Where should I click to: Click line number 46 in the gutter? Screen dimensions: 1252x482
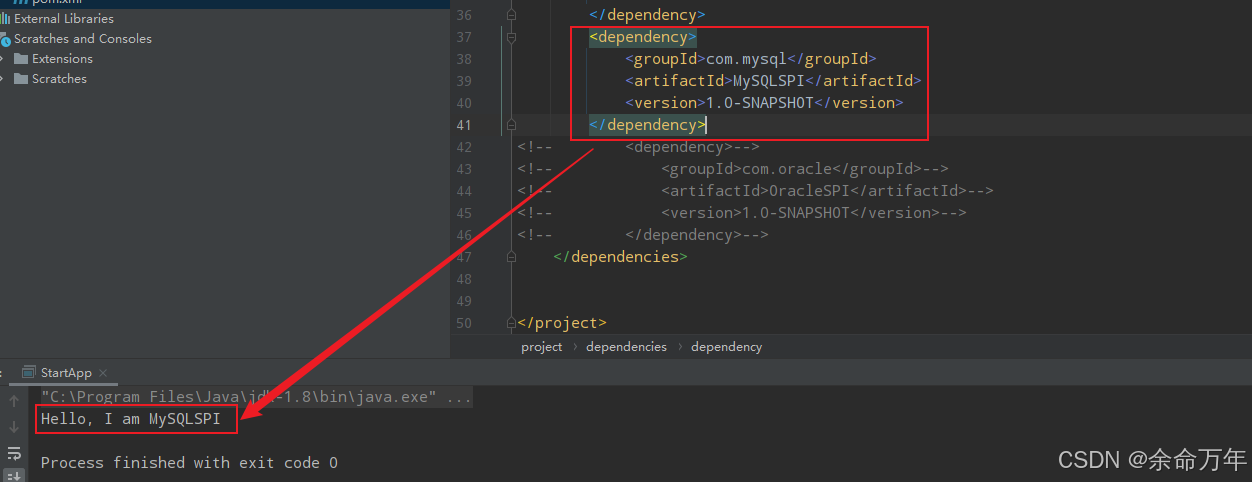click(463, 235)
